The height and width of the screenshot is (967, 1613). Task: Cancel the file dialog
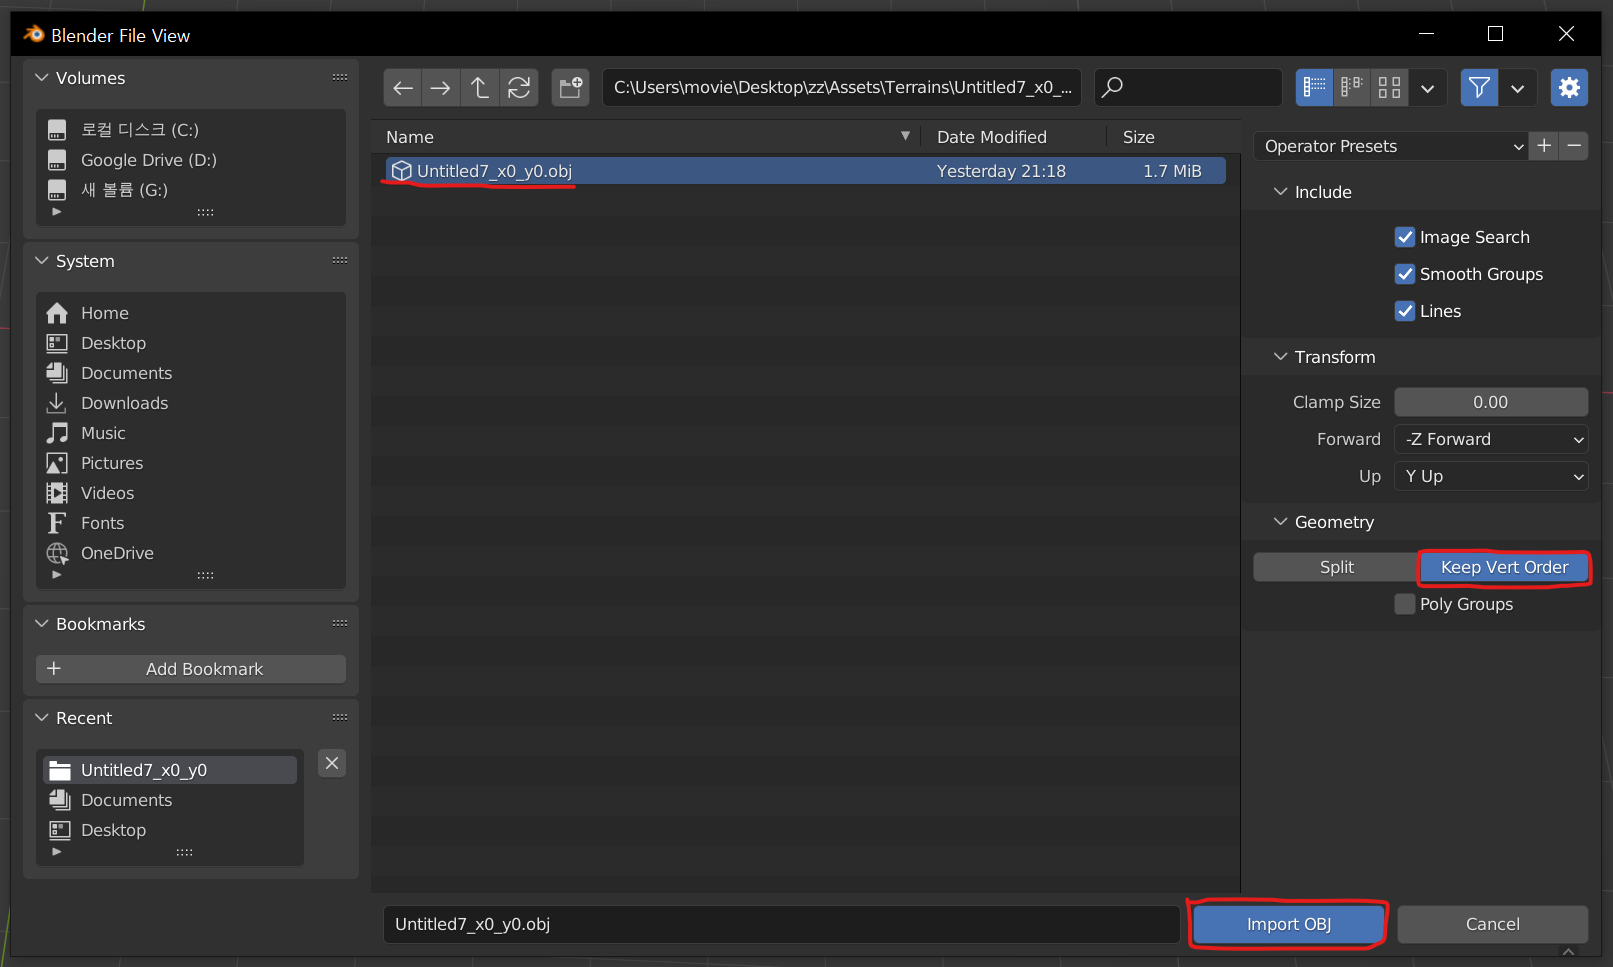(1492, 924)
